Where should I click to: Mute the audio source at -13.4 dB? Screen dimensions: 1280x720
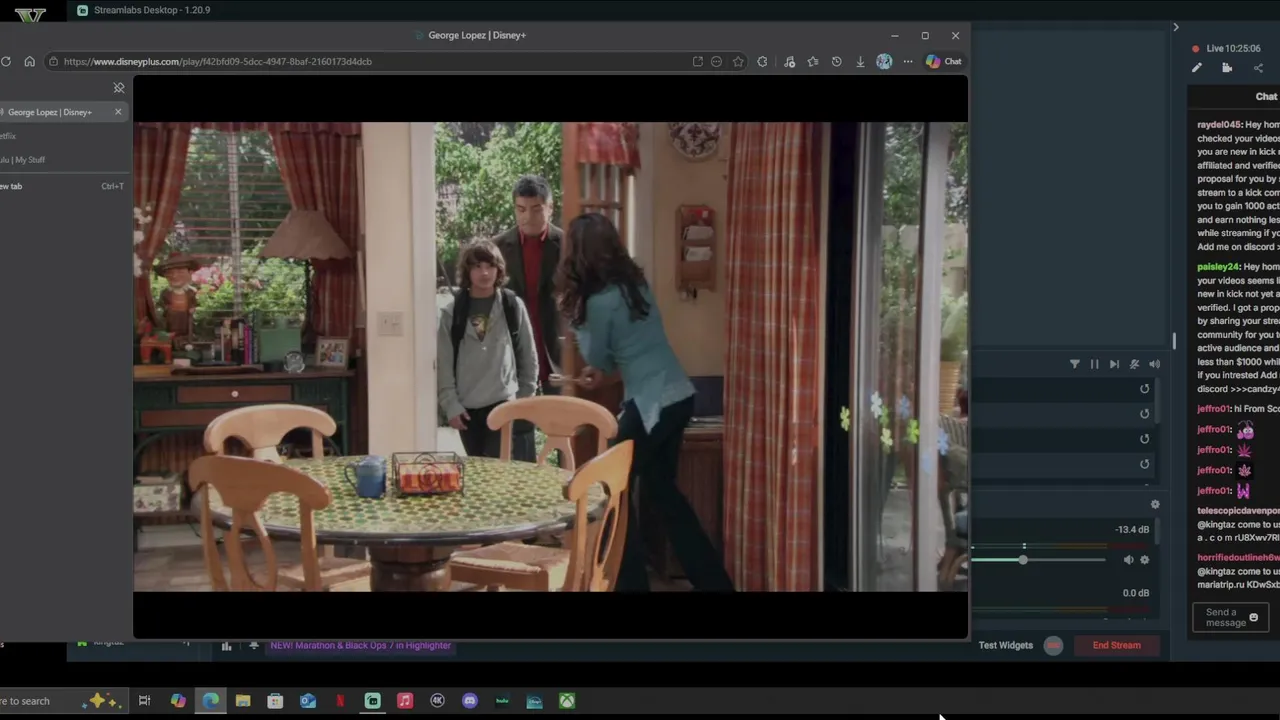tap(1129, 560)
